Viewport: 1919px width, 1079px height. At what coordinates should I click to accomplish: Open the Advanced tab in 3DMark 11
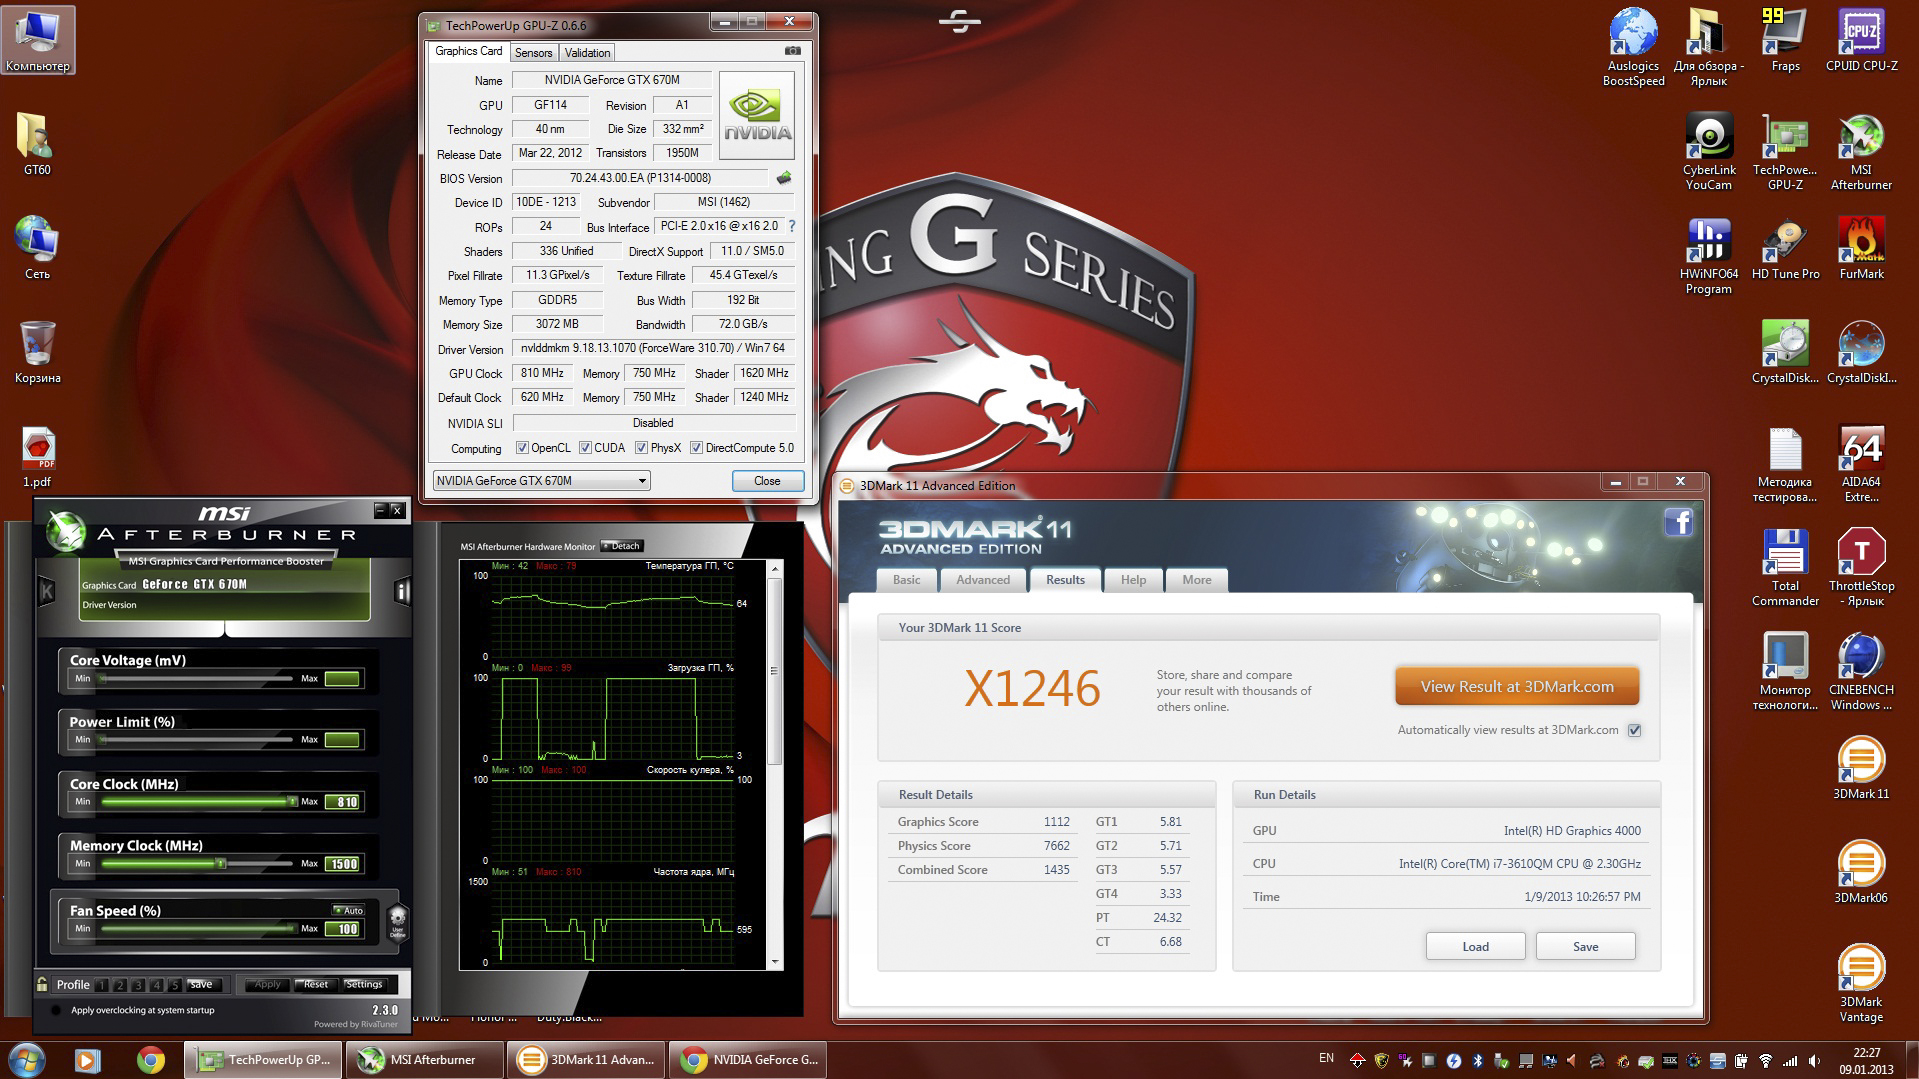(983, 580)
